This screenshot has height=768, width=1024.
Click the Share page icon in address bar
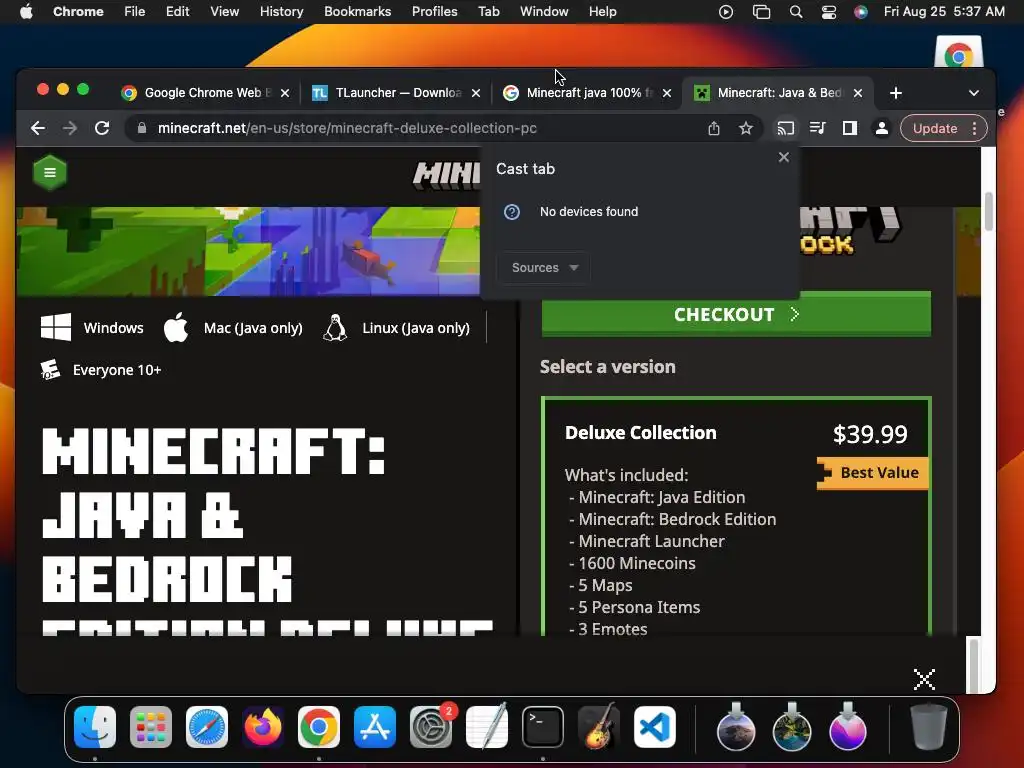714,128
